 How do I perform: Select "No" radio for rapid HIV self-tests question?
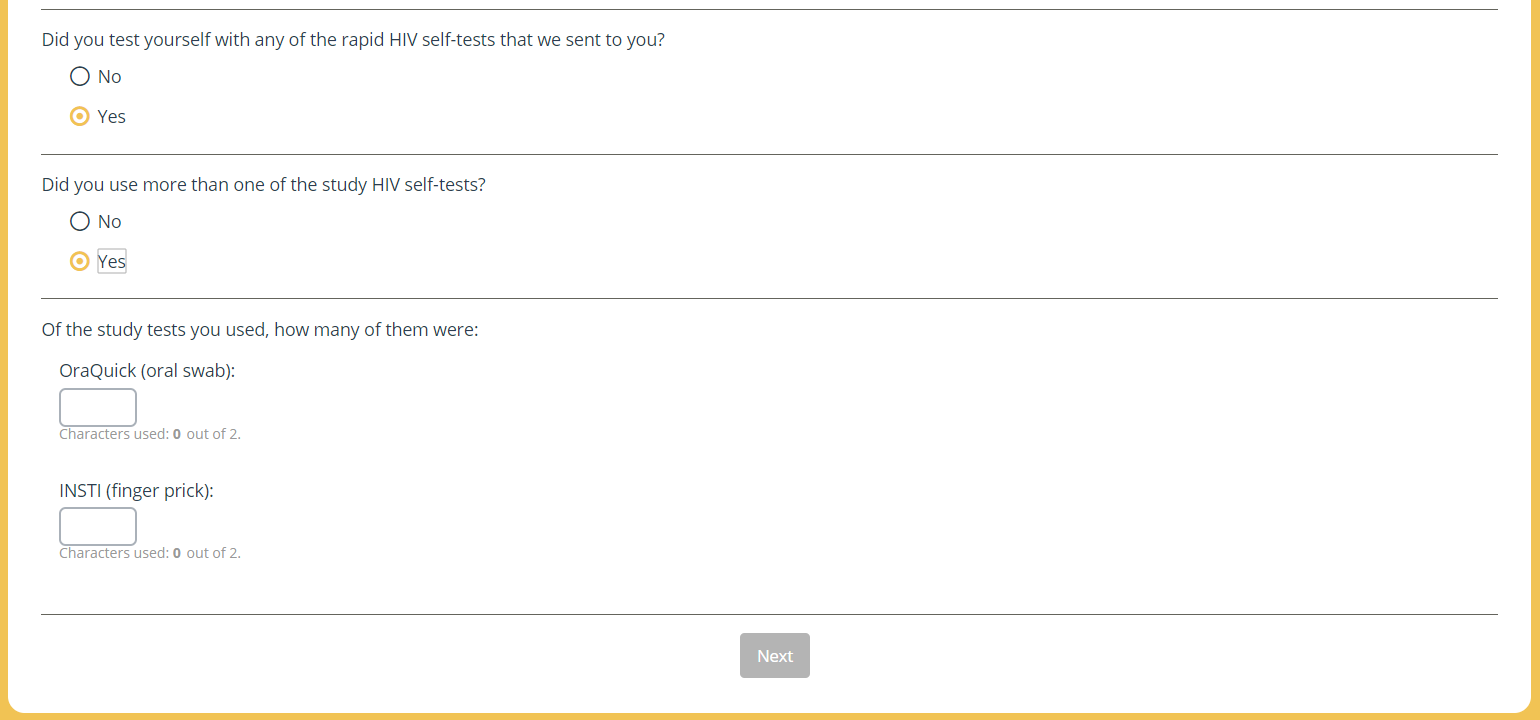80,77
